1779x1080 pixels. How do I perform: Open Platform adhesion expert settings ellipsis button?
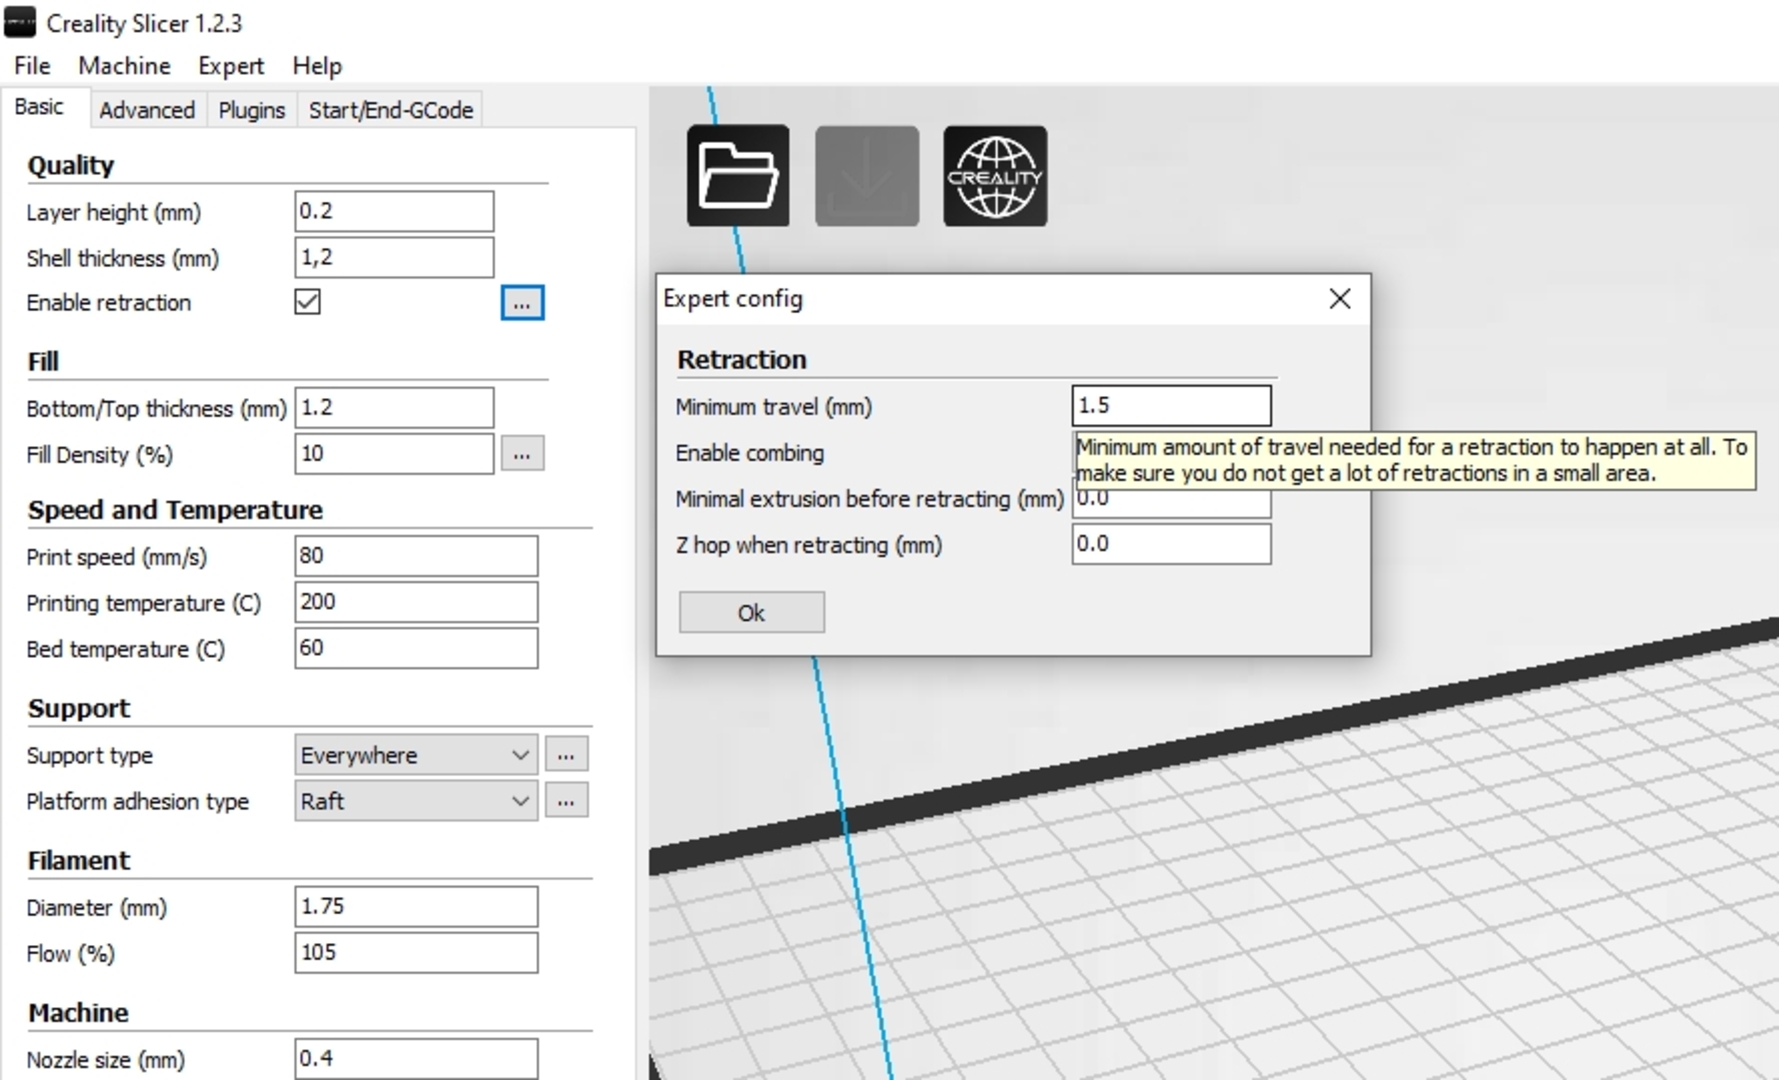[566, 801]
